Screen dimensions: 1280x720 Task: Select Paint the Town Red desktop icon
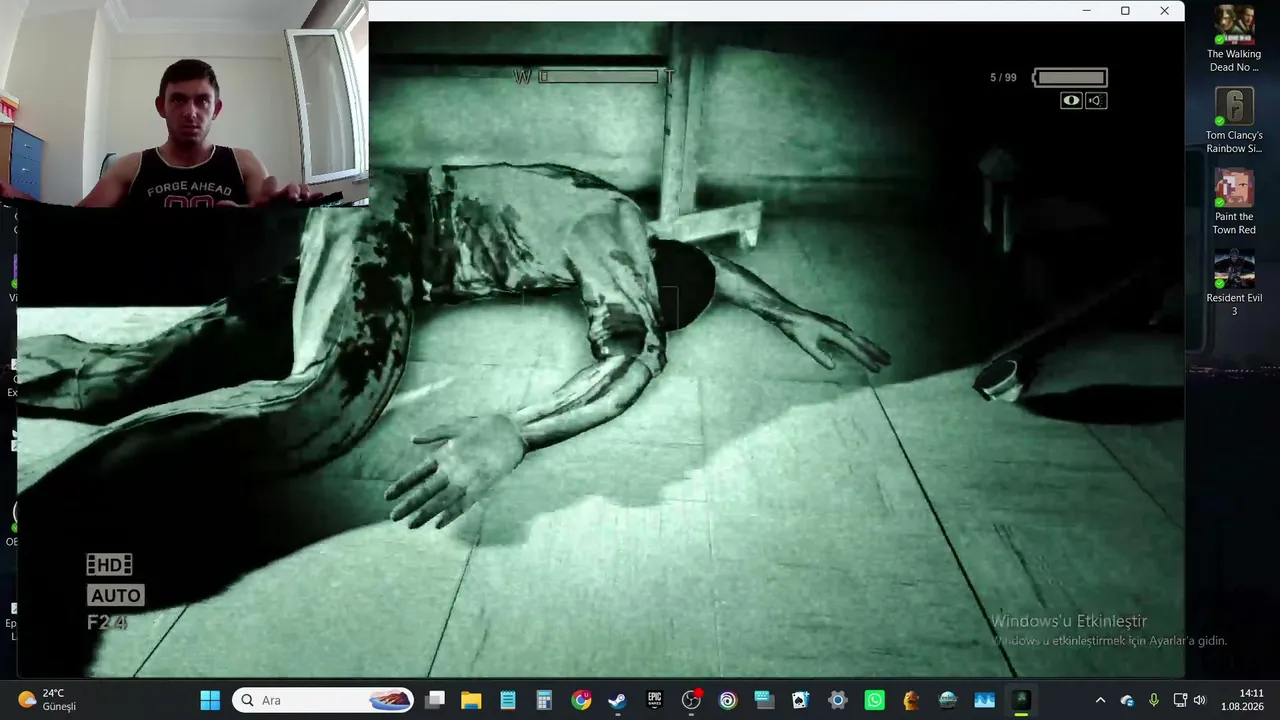point(1234,202)
